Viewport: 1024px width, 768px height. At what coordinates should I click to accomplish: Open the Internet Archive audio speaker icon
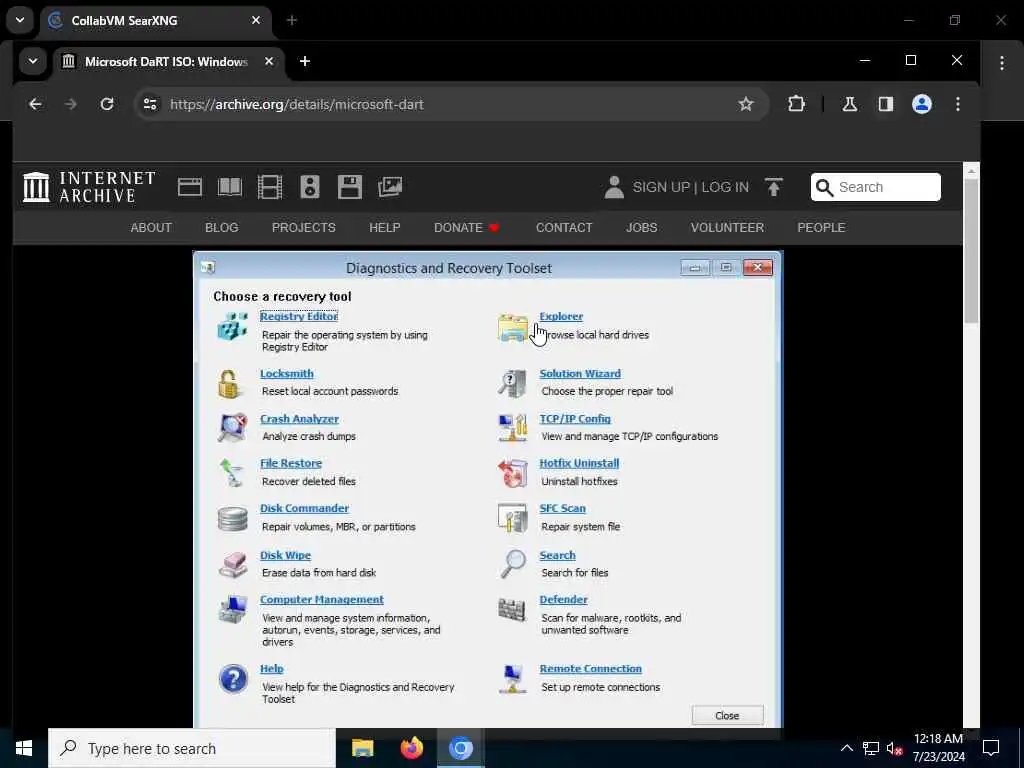point(310,187)
